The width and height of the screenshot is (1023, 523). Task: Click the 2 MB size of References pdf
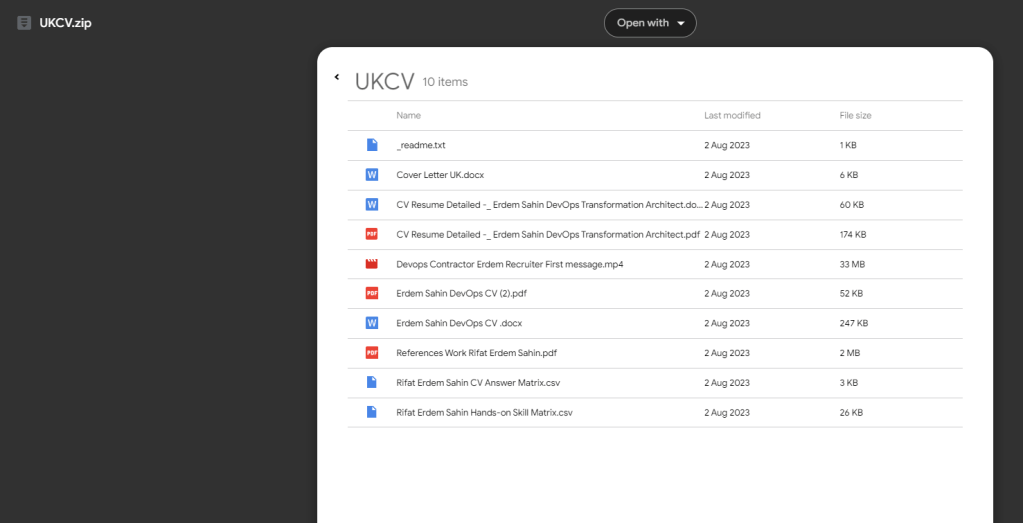click(x=849, y=353)
